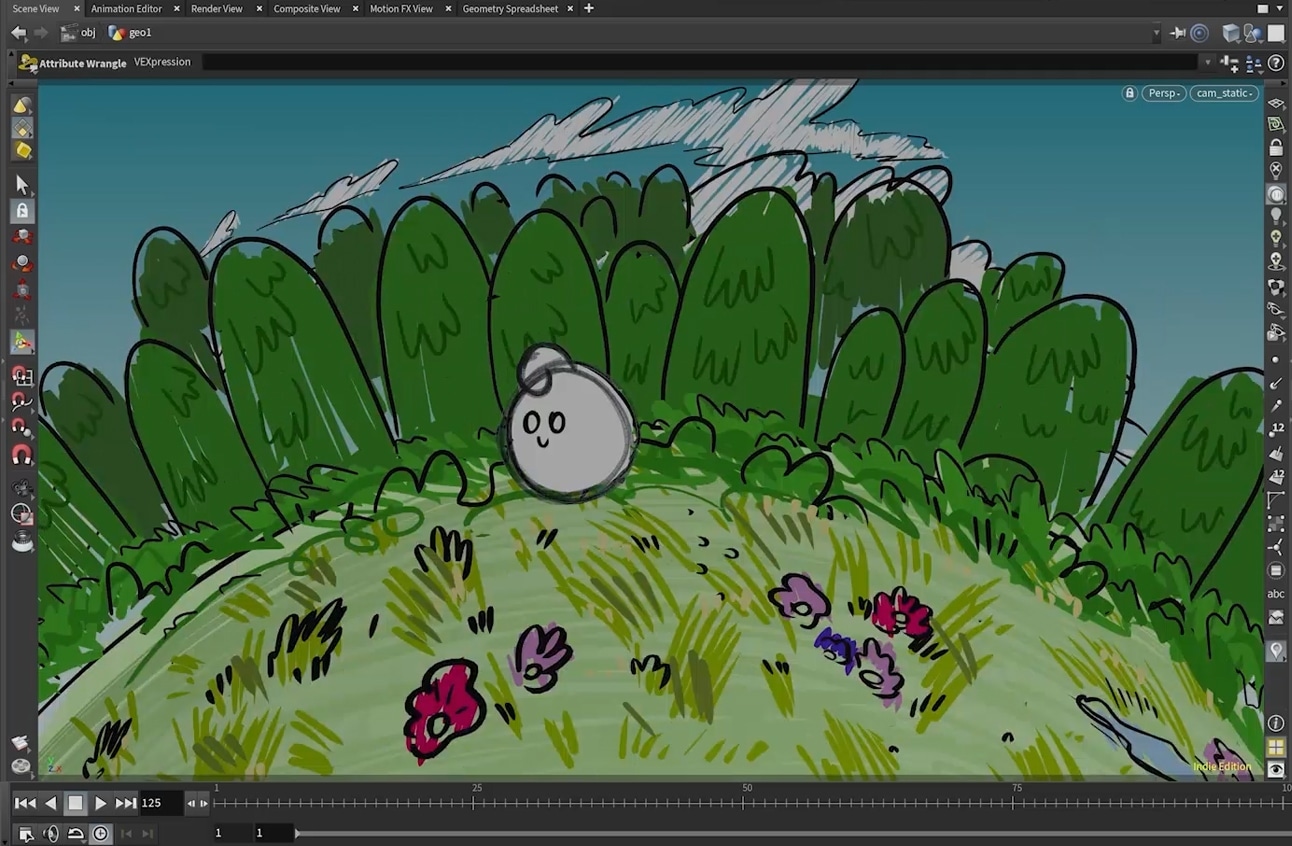The width and height of the screenshot is (1292, 846).
Task: Toggle the viewport camera lock
Action: pyautogui.click(x=1130, y=93)
